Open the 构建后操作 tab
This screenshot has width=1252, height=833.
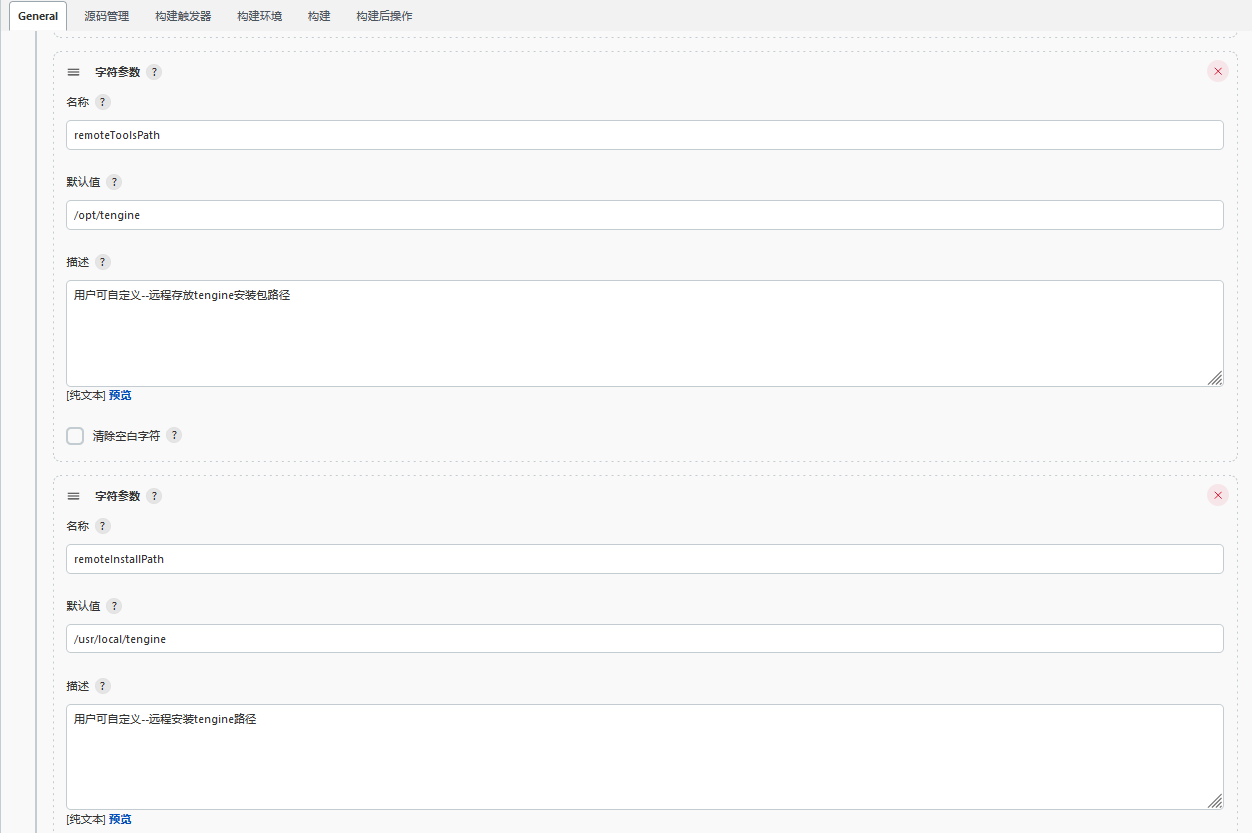[x=384, y=16]
